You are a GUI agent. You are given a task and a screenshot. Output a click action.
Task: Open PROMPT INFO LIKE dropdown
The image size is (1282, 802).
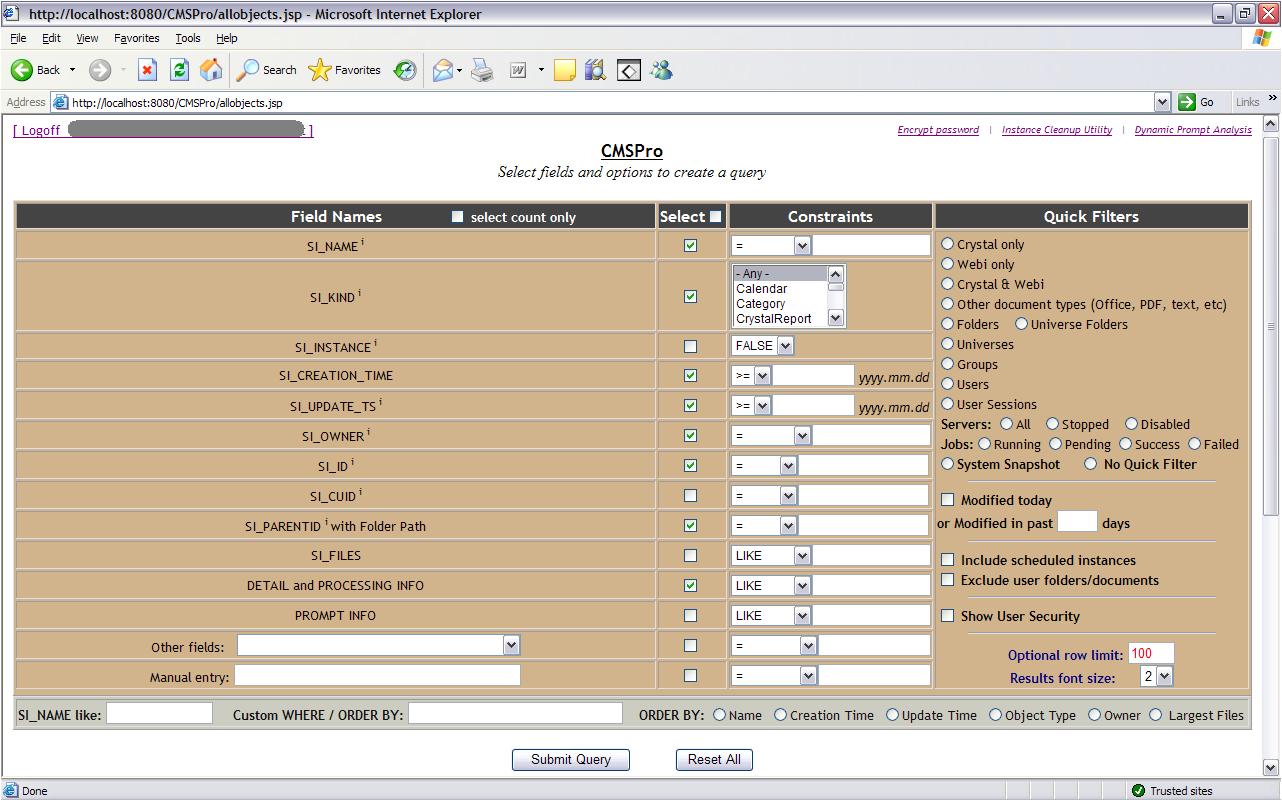point(771,616)
